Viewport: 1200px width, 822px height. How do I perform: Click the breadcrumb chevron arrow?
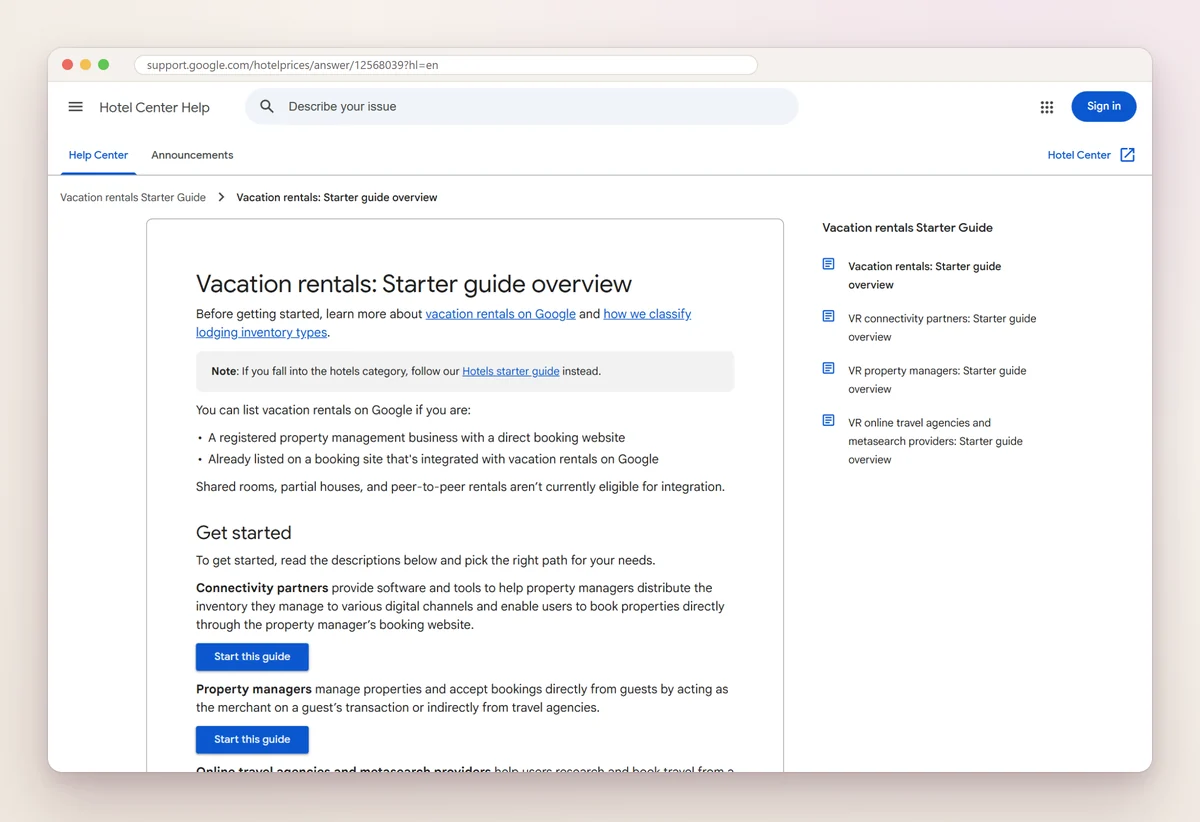221,197
